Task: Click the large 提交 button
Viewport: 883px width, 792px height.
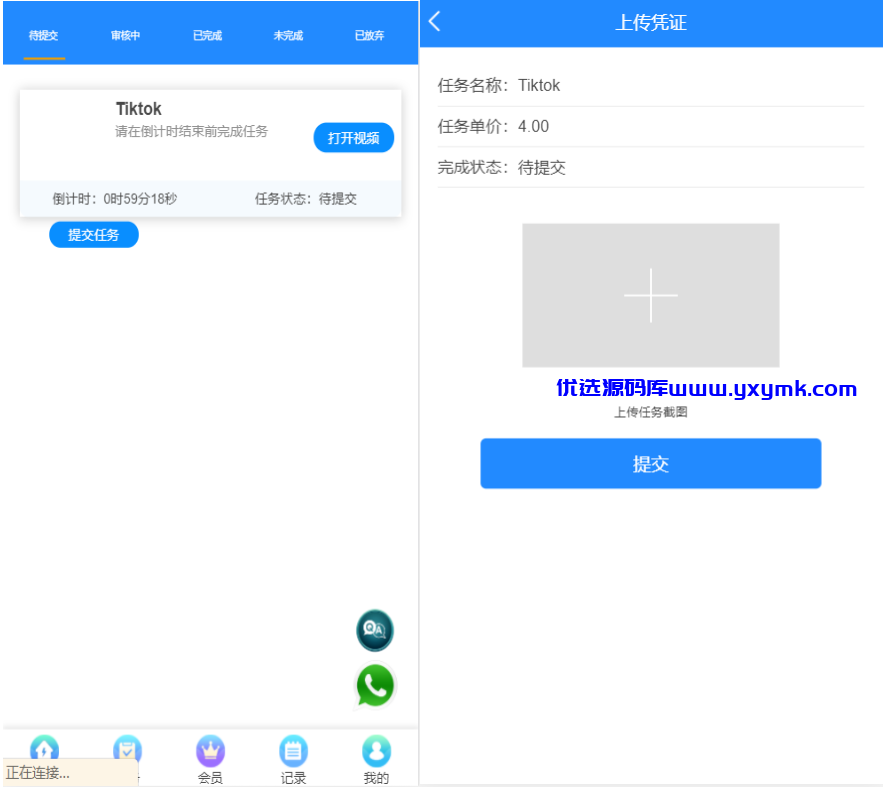Action: point(650,464)
